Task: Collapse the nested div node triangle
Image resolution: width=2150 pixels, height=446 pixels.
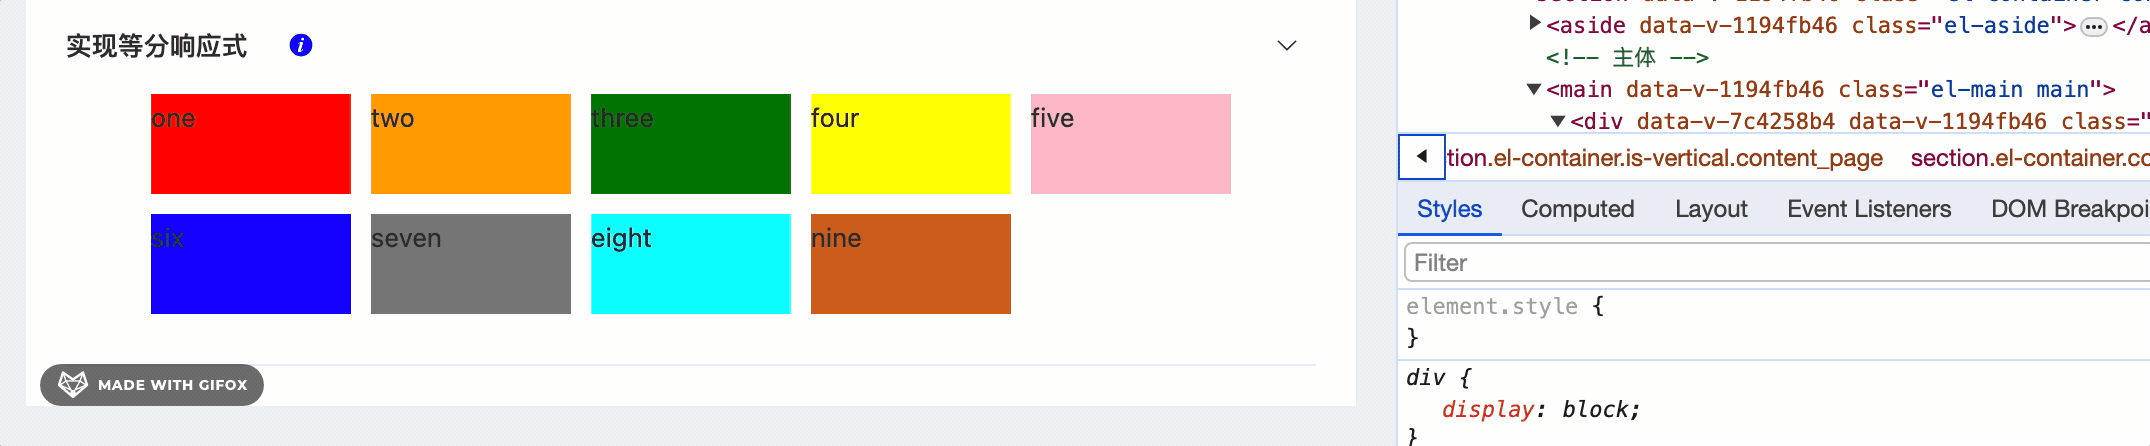Action: click(1557, 121)
